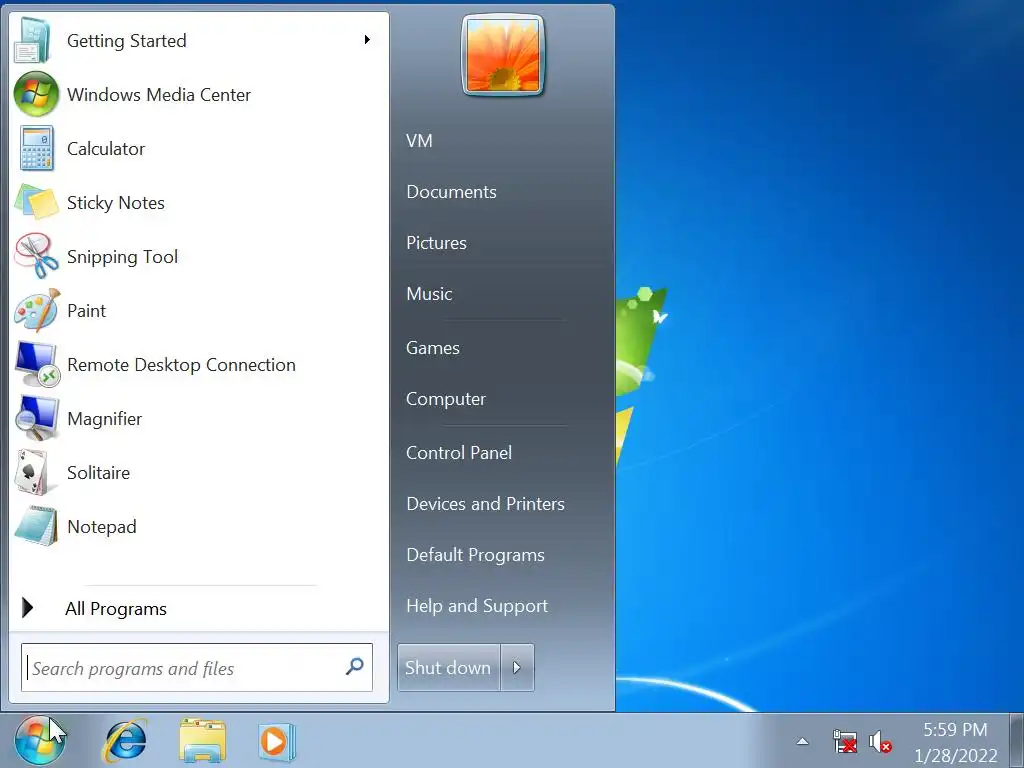Launch the Snipping Tool scissors icon
This screenshot has height=768, width=1024.
coord(37,256)
